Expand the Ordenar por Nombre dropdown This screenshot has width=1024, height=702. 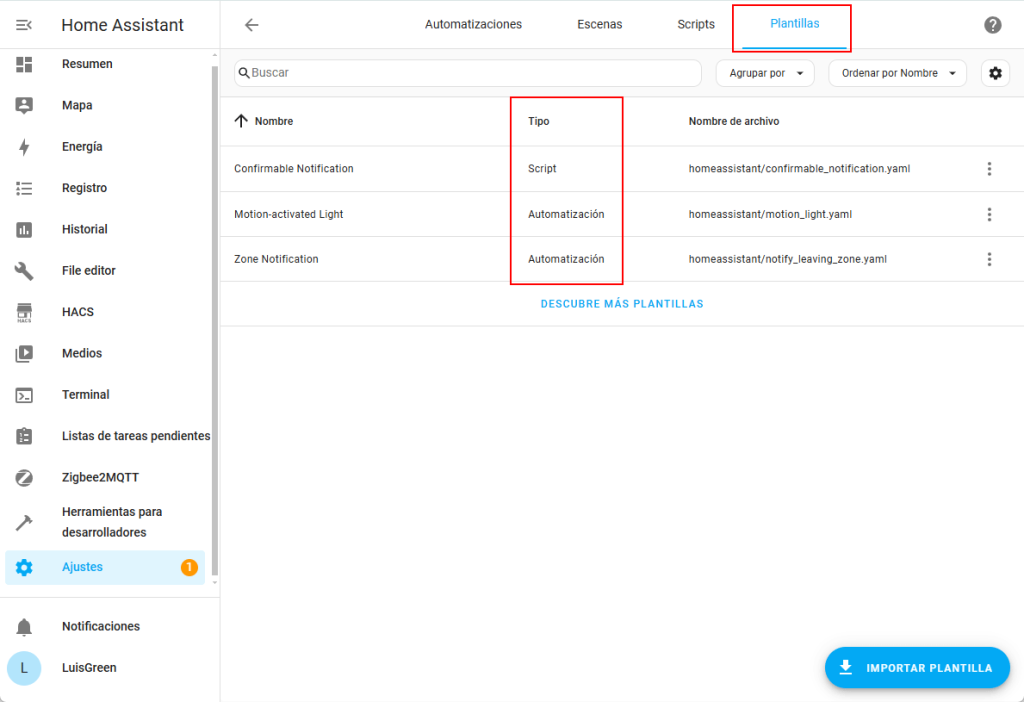(x=897, y=73)
